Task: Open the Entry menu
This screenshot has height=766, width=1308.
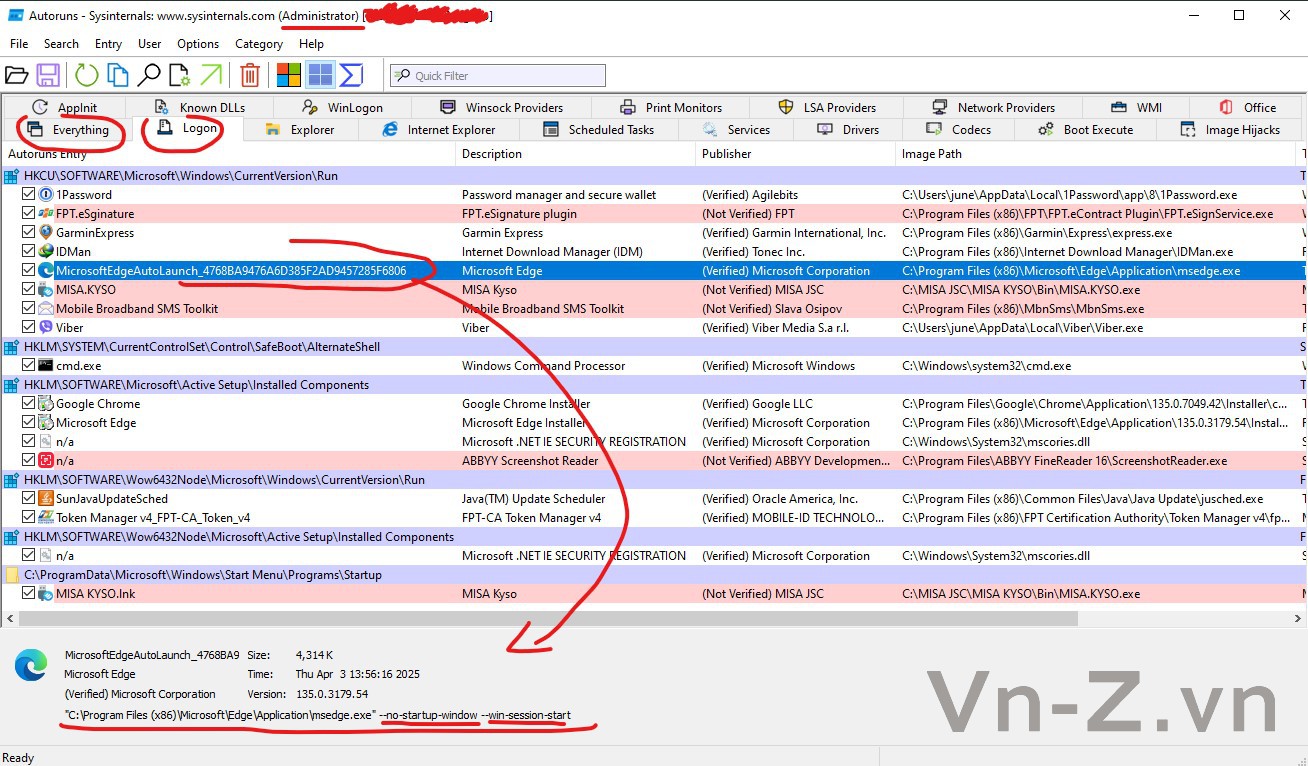Action: [x=108, y=44]
